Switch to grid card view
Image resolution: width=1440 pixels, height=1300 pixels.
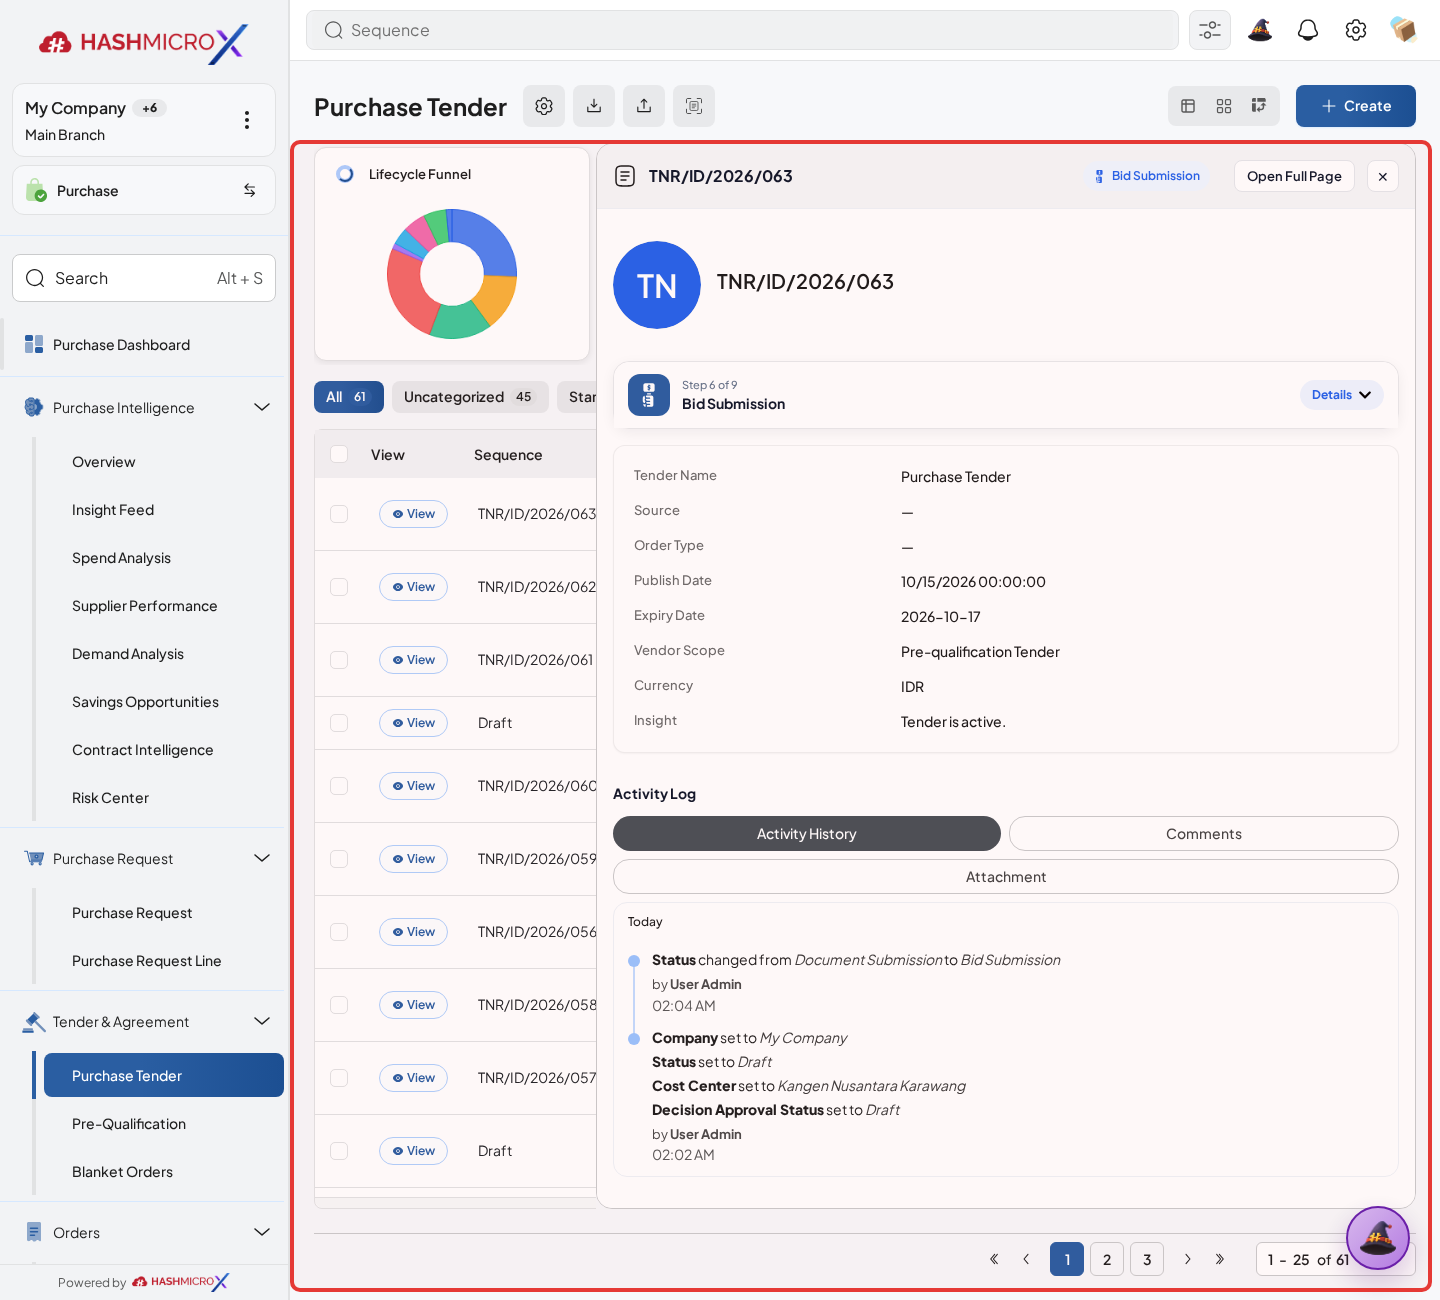pyautogui.click(x=1224, y=106)
